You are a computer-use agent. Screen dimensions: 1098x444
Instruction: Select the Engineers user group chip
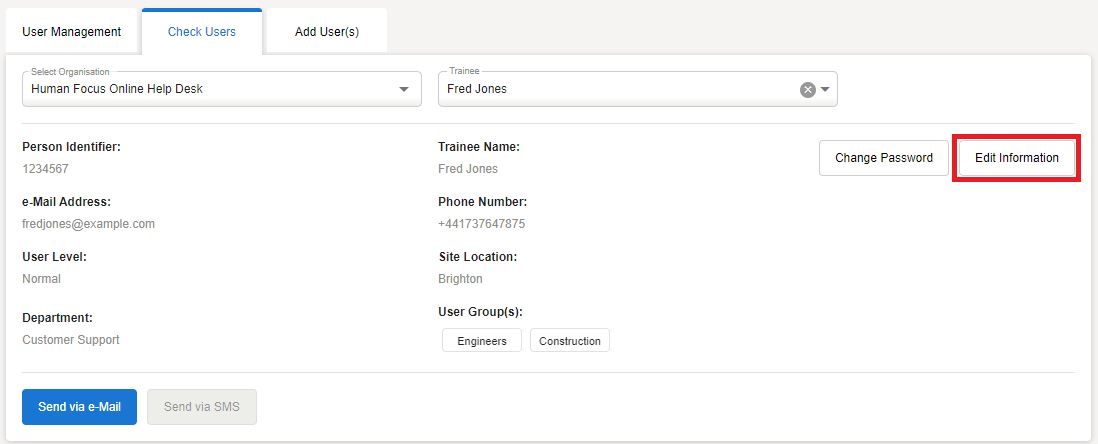(482, 341)
